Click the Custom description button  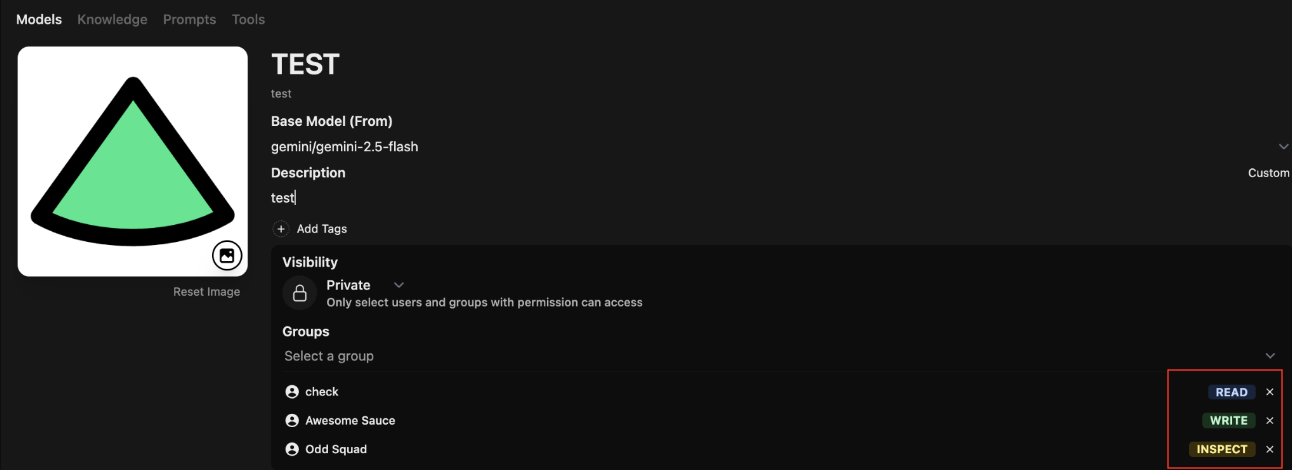(1268, 173)
